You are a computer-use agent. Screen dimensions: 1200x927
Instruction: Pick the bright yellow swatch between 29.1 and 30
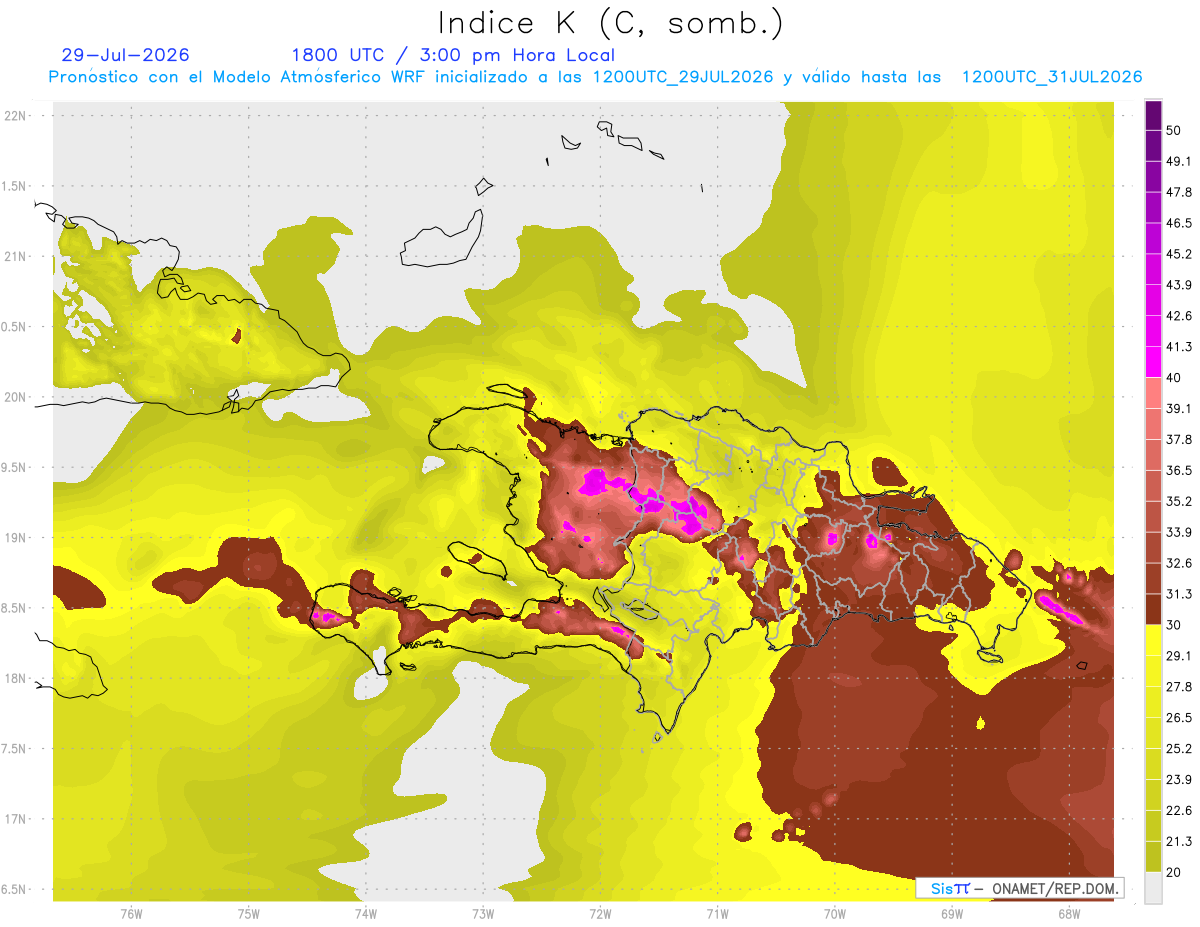click(x=1153, y=640)
